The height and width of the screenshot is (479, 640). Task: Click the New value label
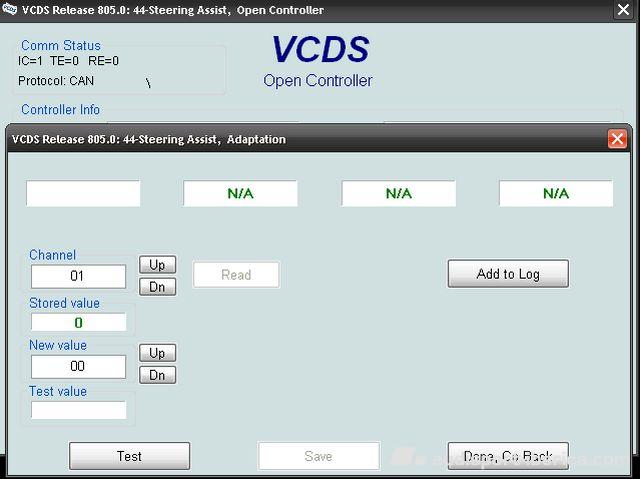(x=58, y=345)
